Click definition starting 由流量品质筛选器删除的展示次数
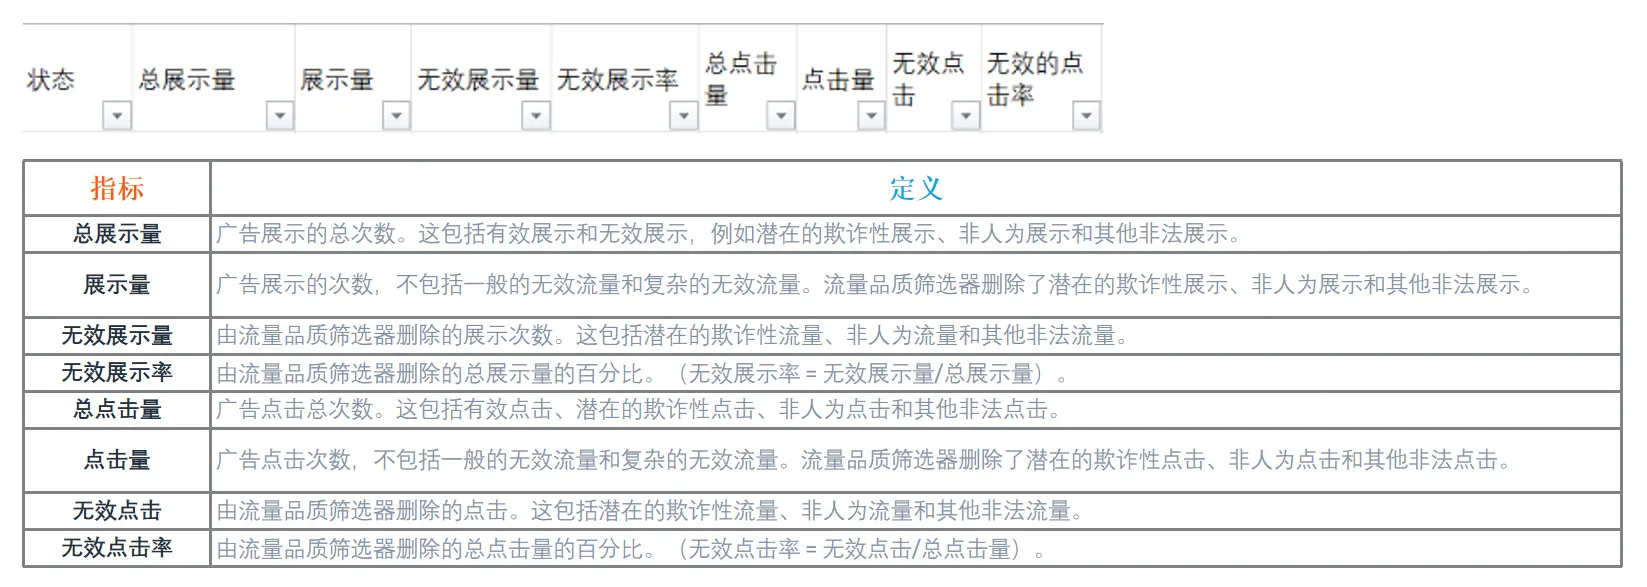Screen dimensions: 1647x587 coord(673,335)
